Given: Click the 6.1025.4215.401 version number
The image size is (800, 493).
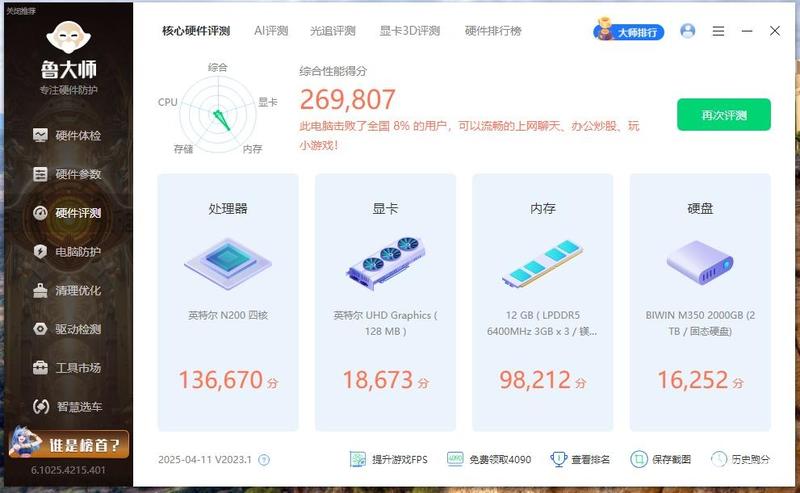Looking at the screenshot, I should point(68,470).
